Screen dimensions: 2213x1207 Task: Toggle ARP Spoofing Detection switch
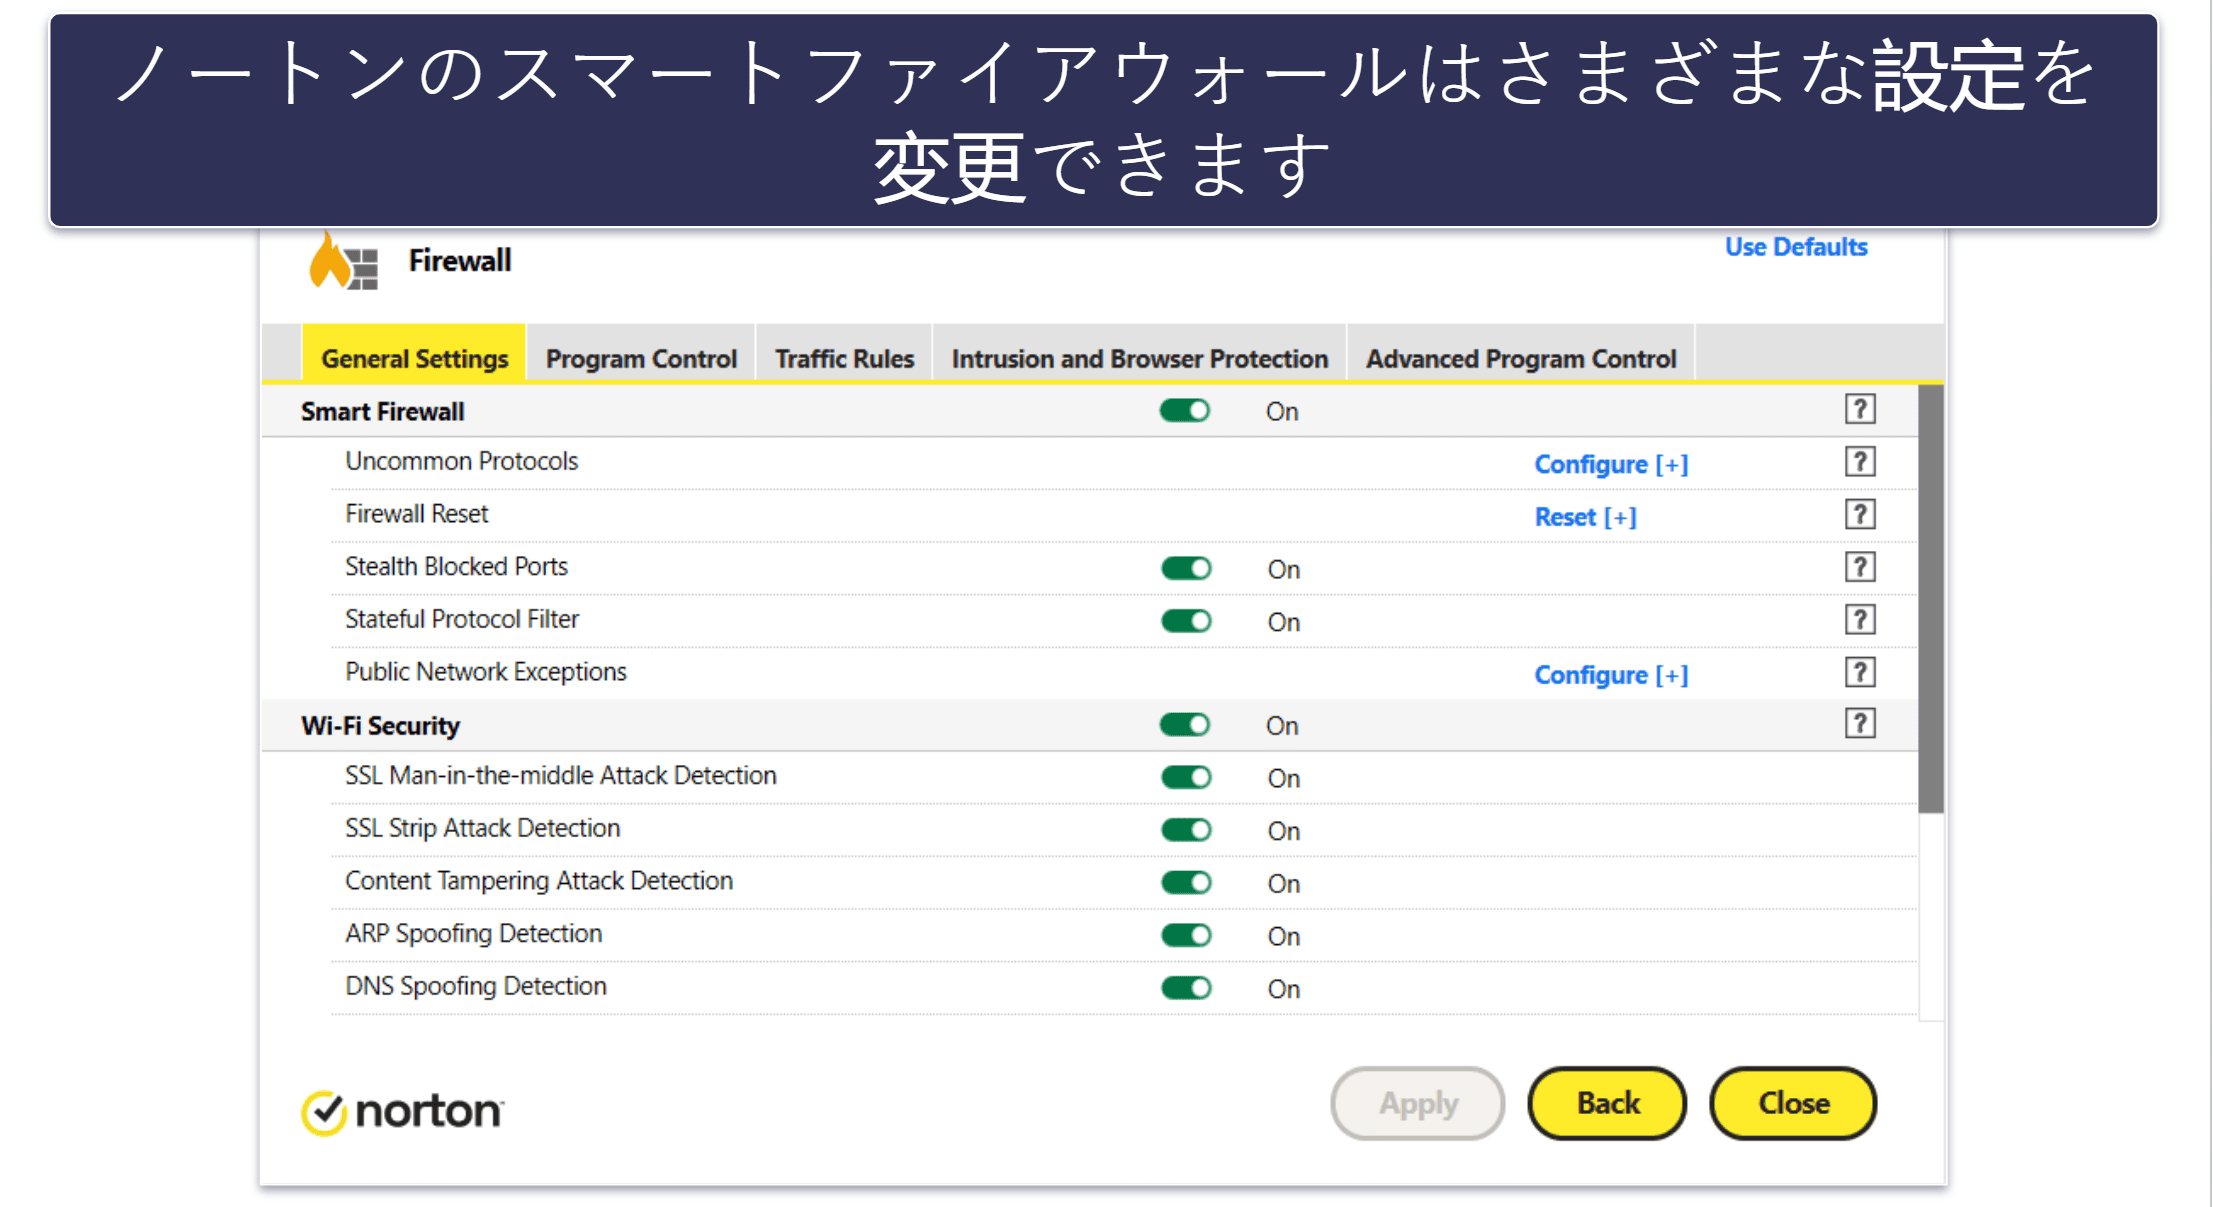click(1186, 936)
